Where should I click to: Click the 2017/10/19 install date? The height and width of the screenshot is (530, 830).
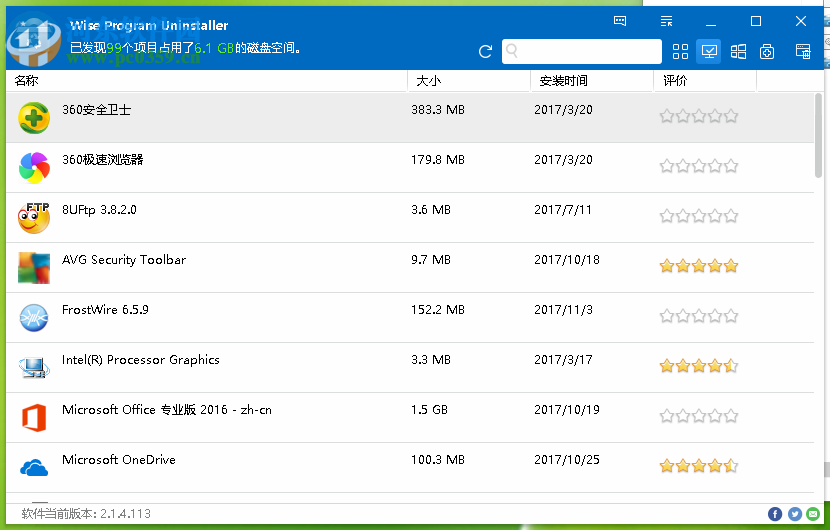tap(567, 410)
